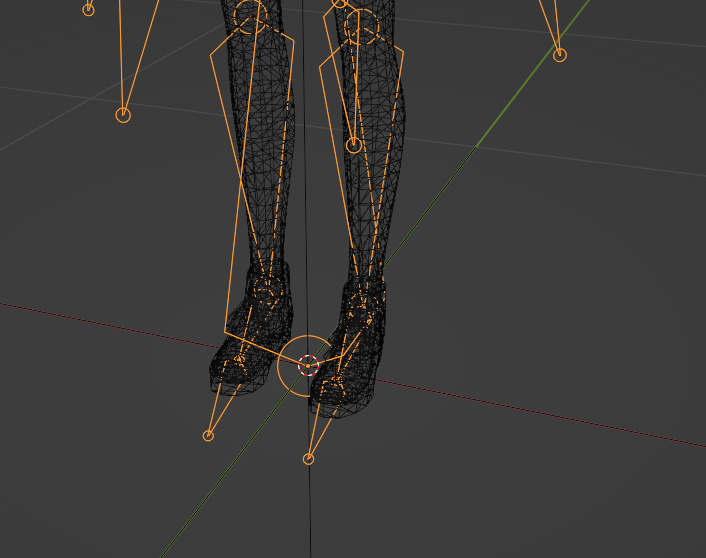Select the dashed knee circle on the right-side leg
The width and height of the screenshot is (706, 558).
coord(362,27)
